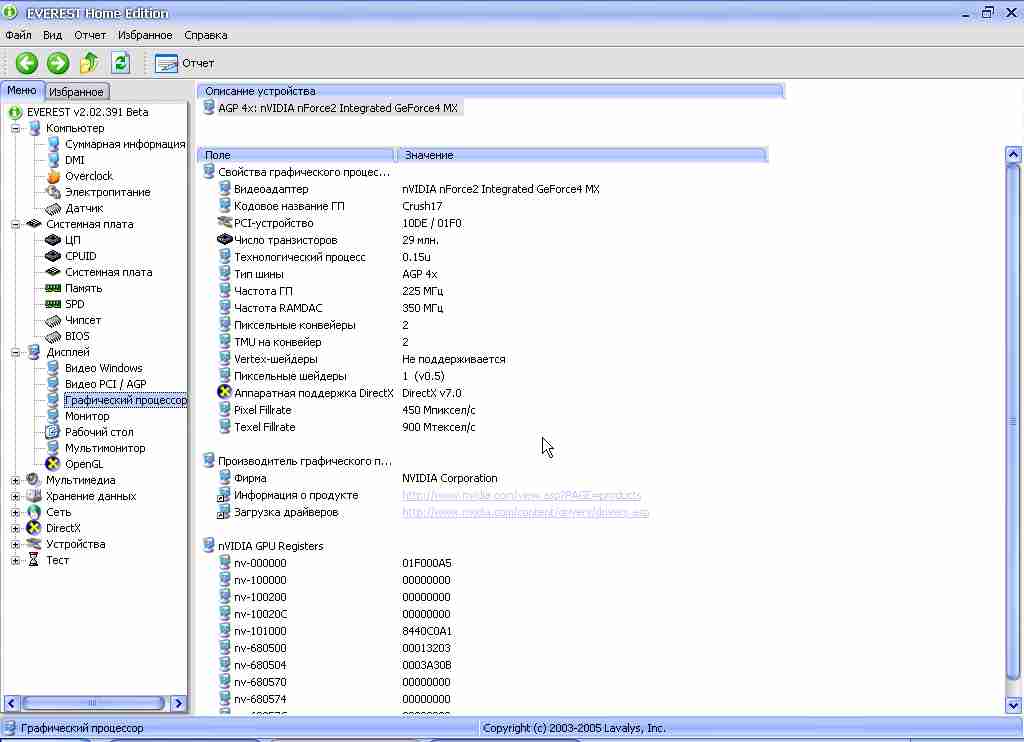Collapse the Компьютер tree node
This screenshot has width=1024, height=742.
(x=16, y=129)
